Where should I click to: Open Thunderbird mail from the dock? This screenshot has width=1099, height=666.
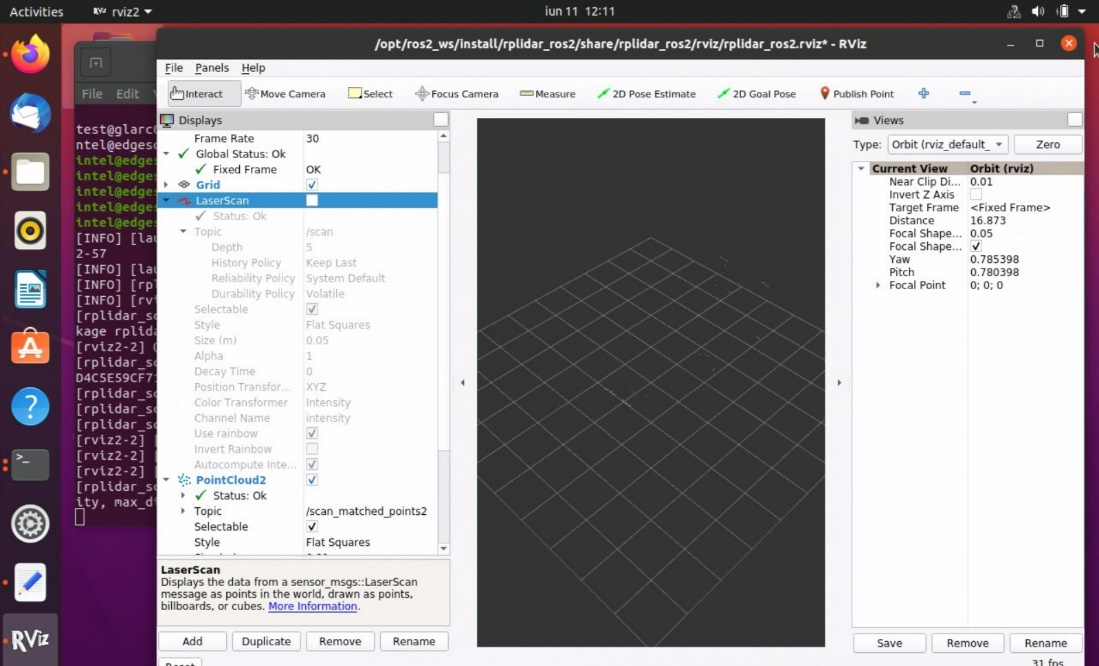[x=30, y=114]
